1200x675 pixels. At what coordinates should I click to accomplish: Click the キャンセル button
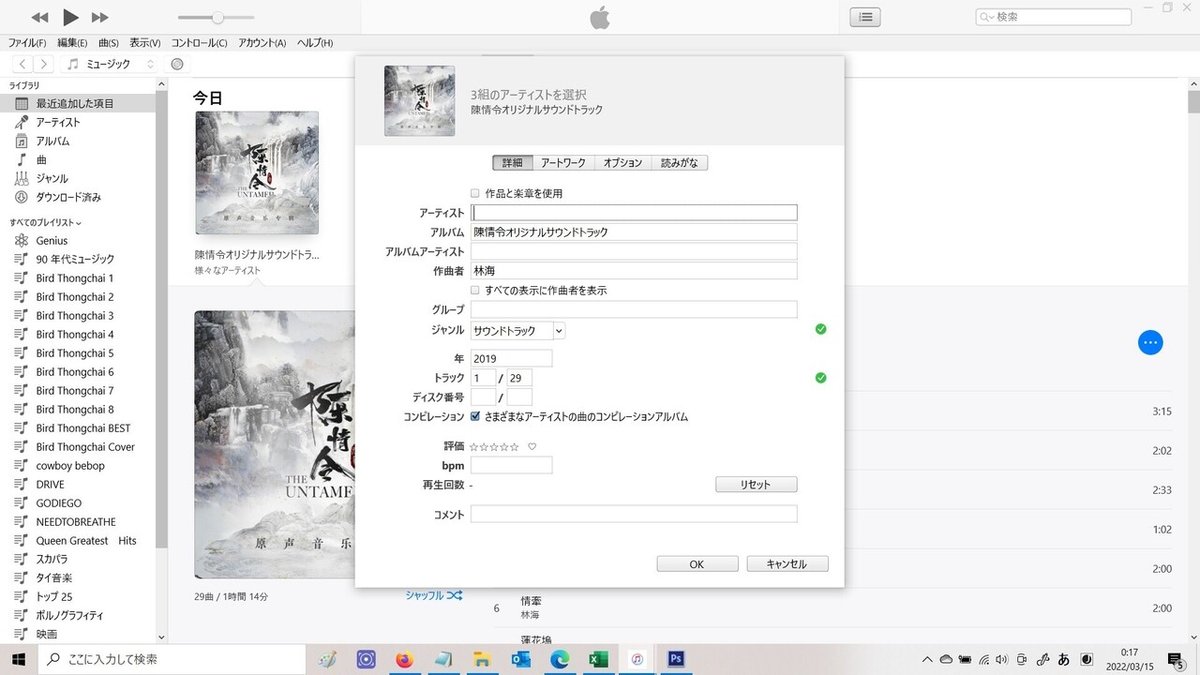(787, 564)
